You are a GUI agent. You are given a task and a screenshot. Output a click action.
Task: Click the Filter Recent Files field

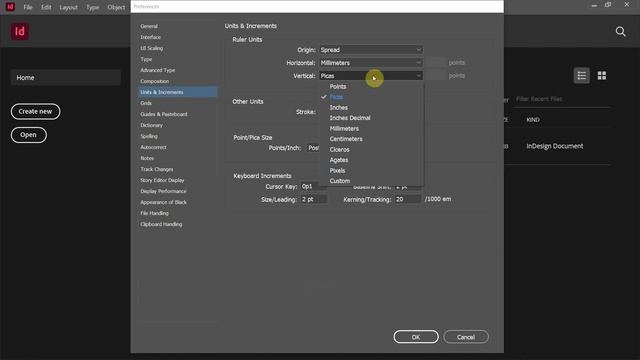pyautogui.click(x=561, y=99)
